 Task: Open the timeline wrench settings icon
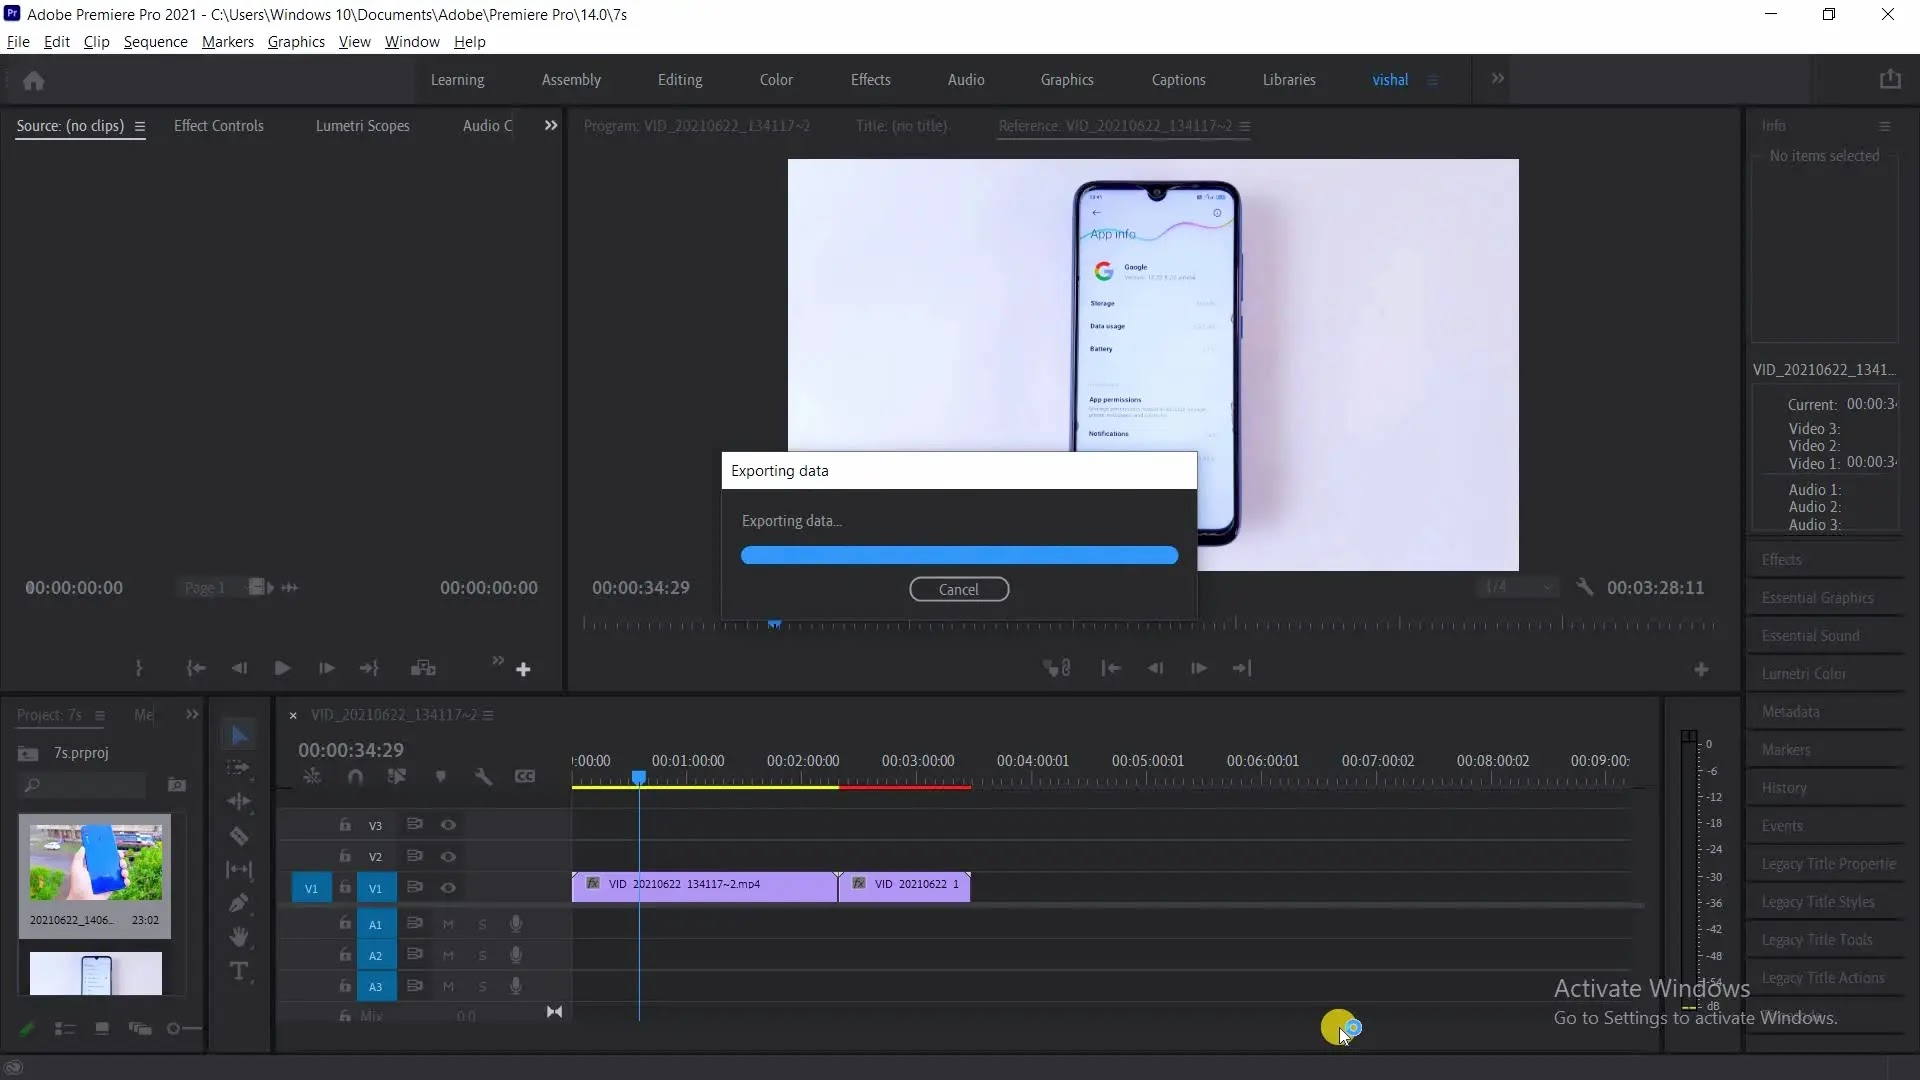(483, 777)
